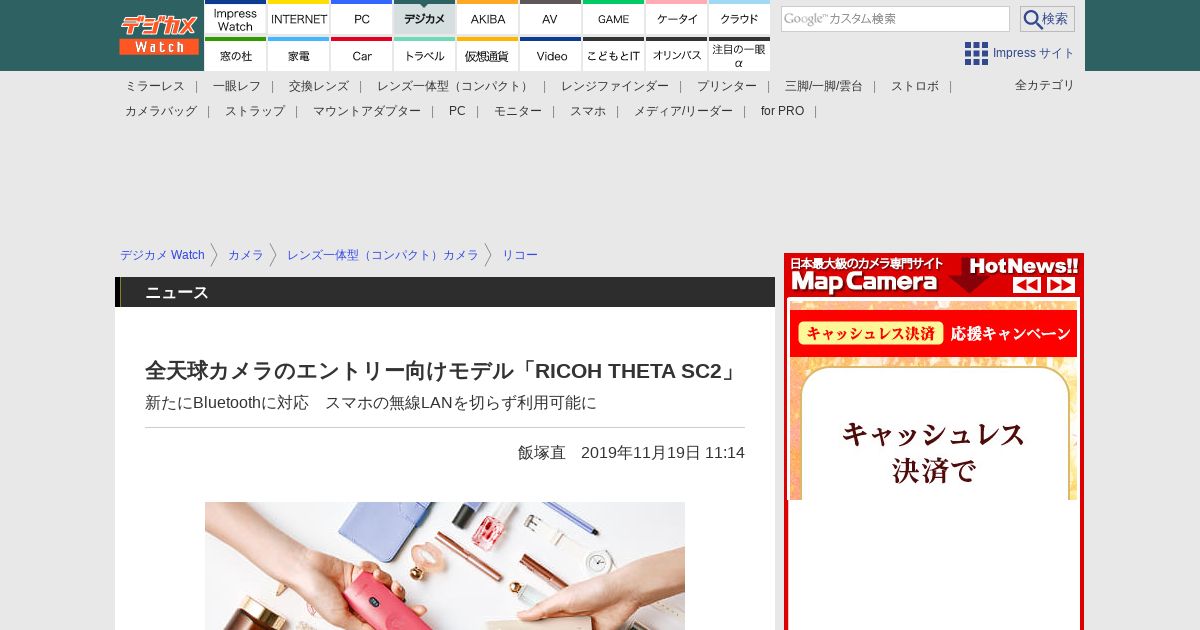The height and width of the screenshot is (630, 1200).
Task: Click the Google custom search field
Action: [x=895, y=19]
